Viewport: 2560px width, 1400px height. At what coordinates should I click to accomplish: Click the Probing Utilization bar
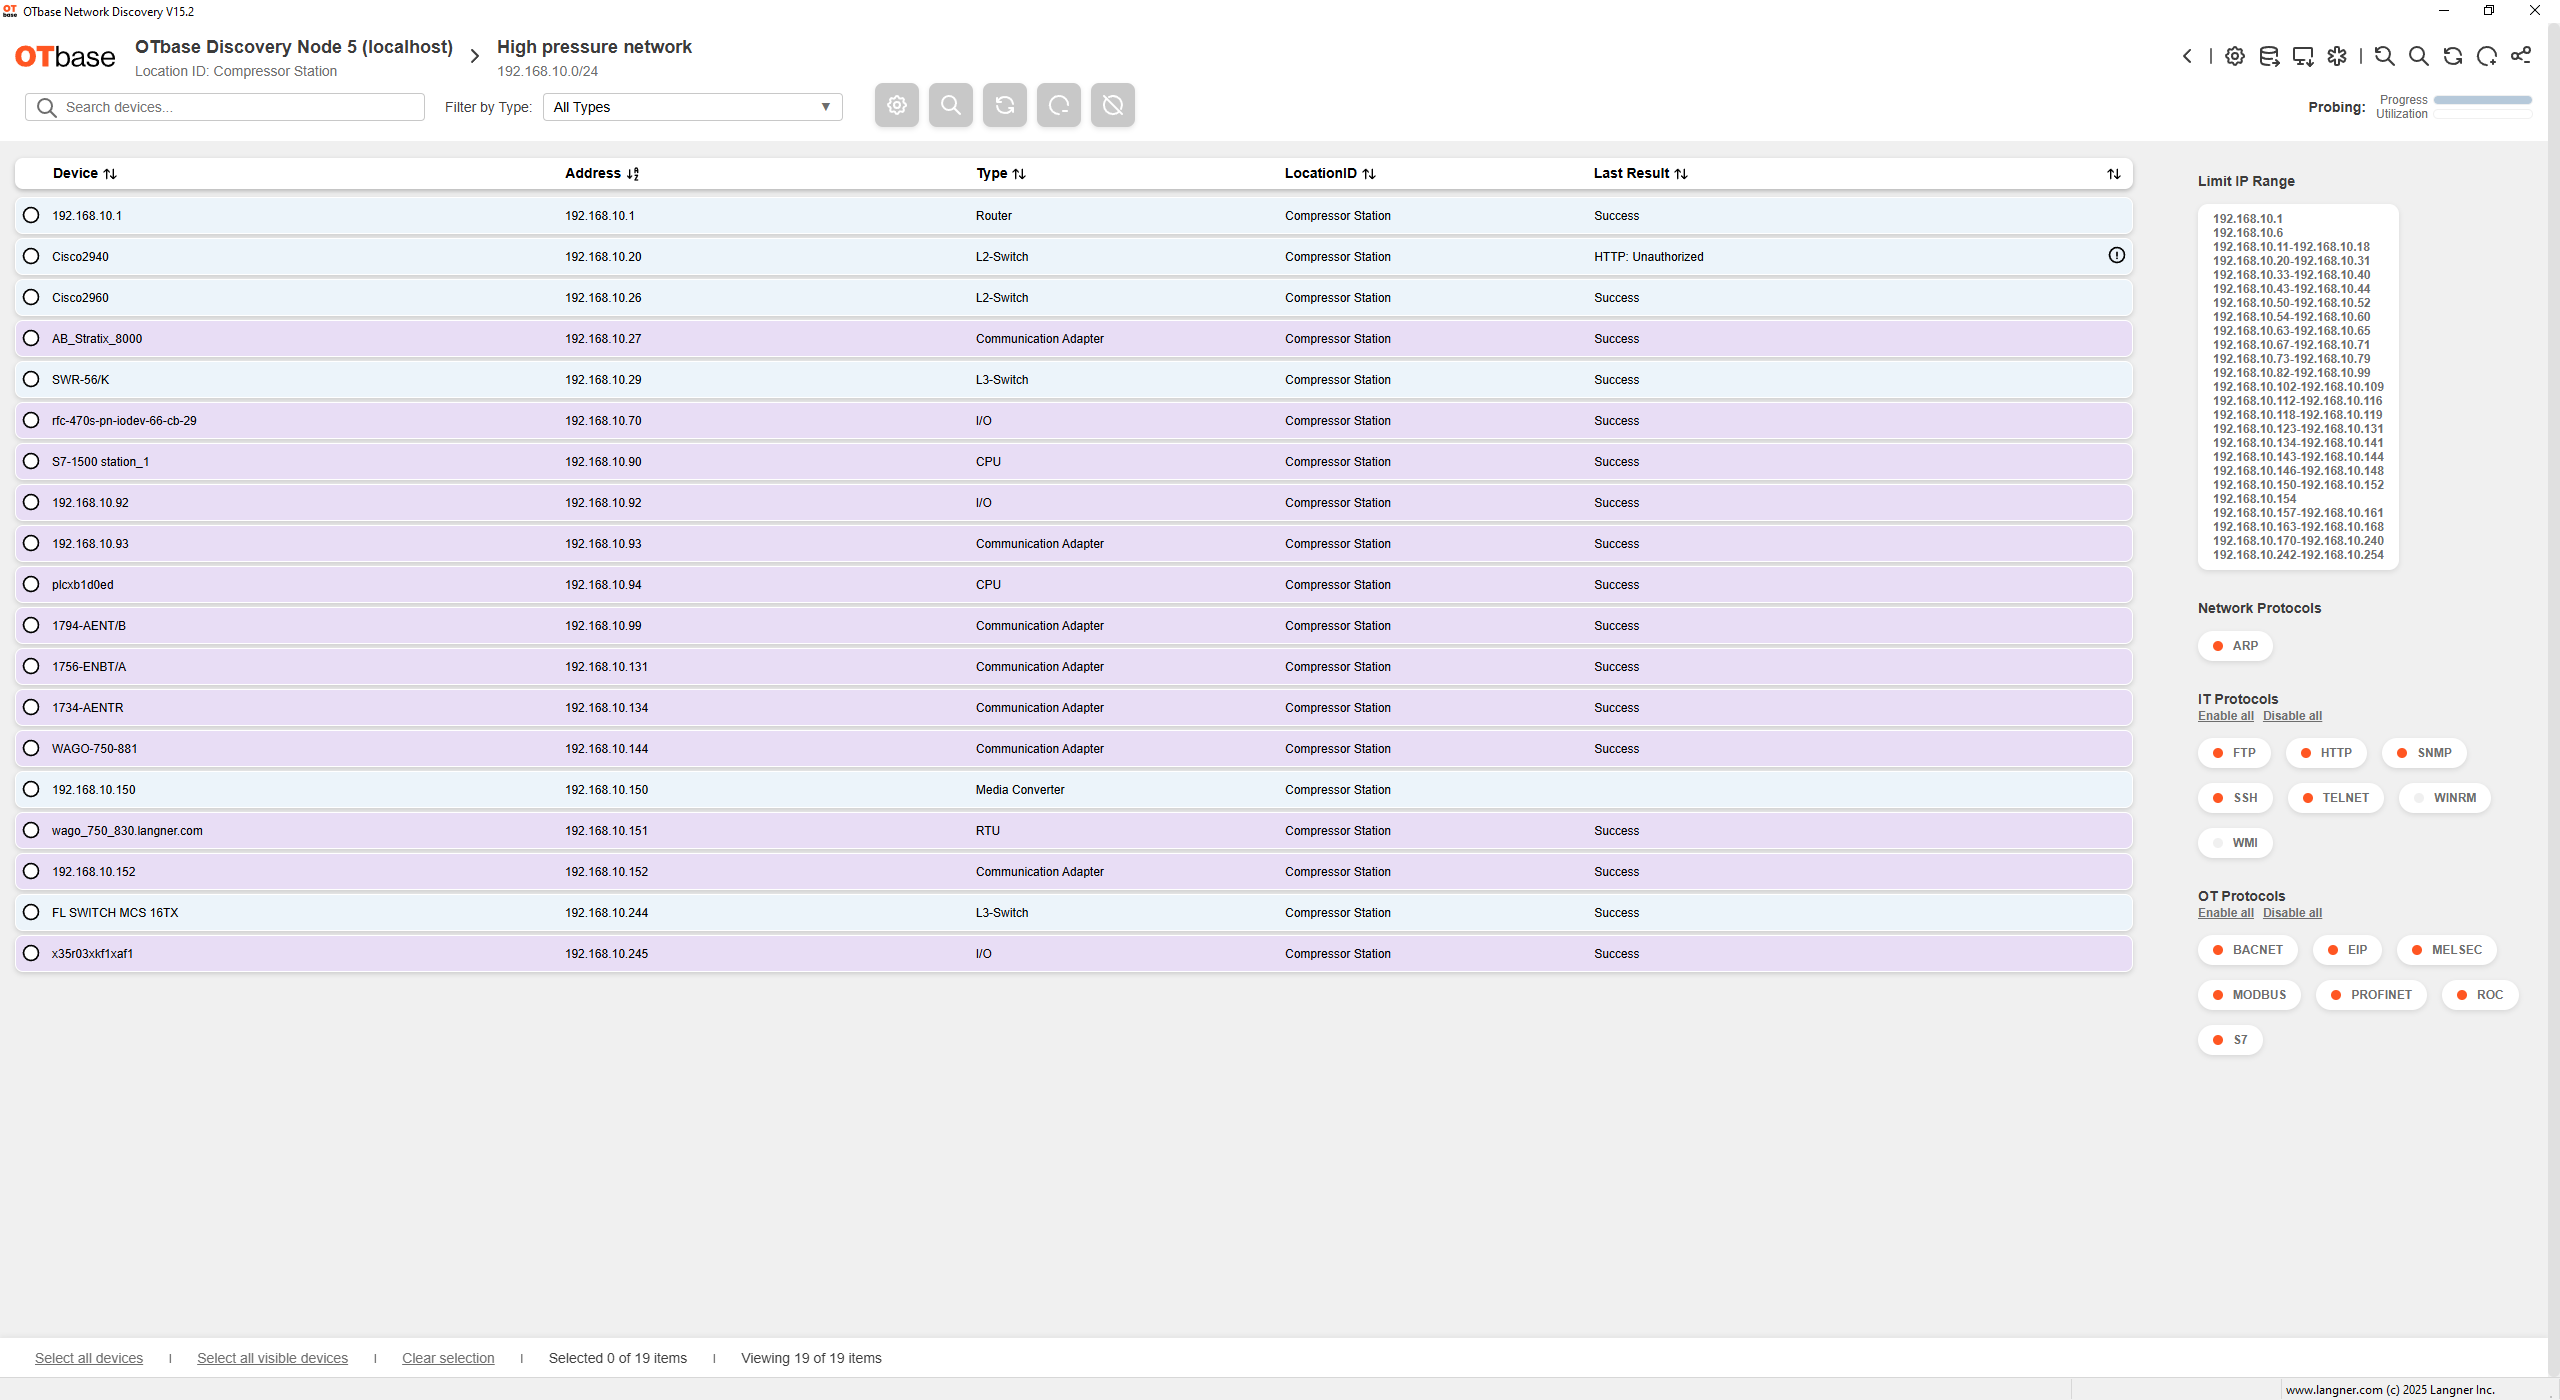click(2483, 114)
